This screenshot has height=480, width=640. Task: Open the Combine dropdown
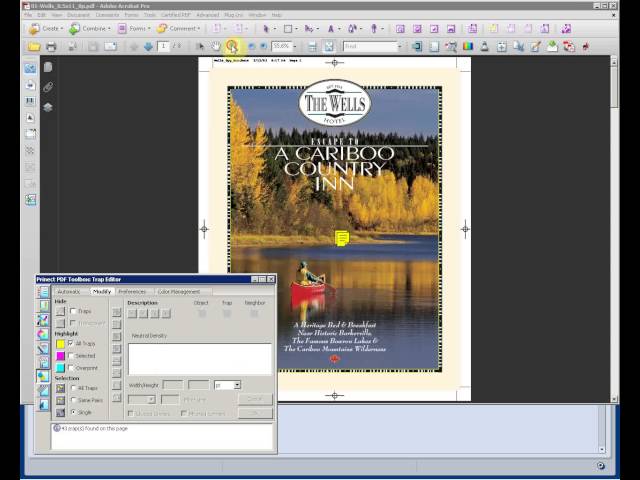point(89,29)
